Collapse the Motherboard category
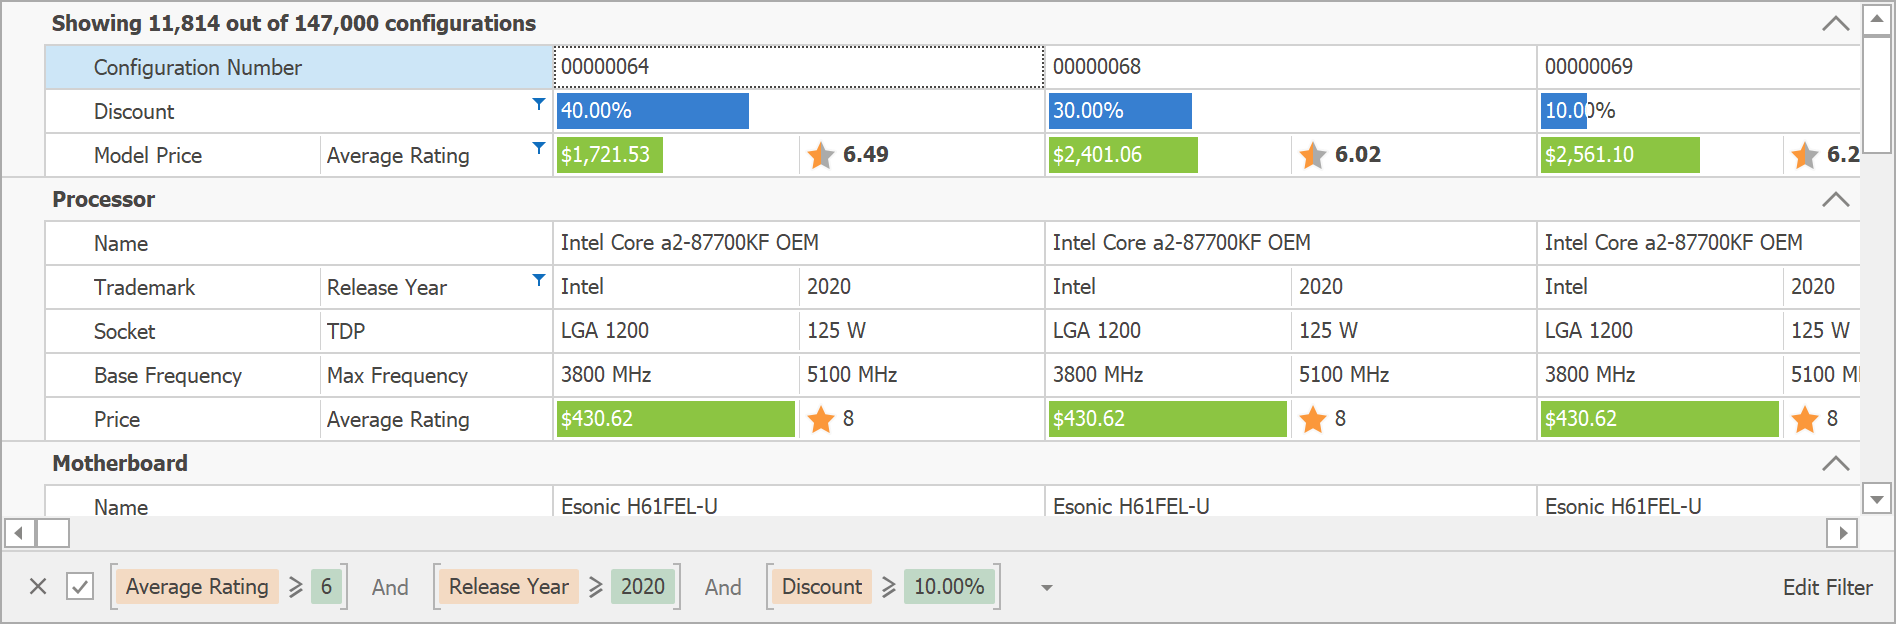 (1835, 463)
